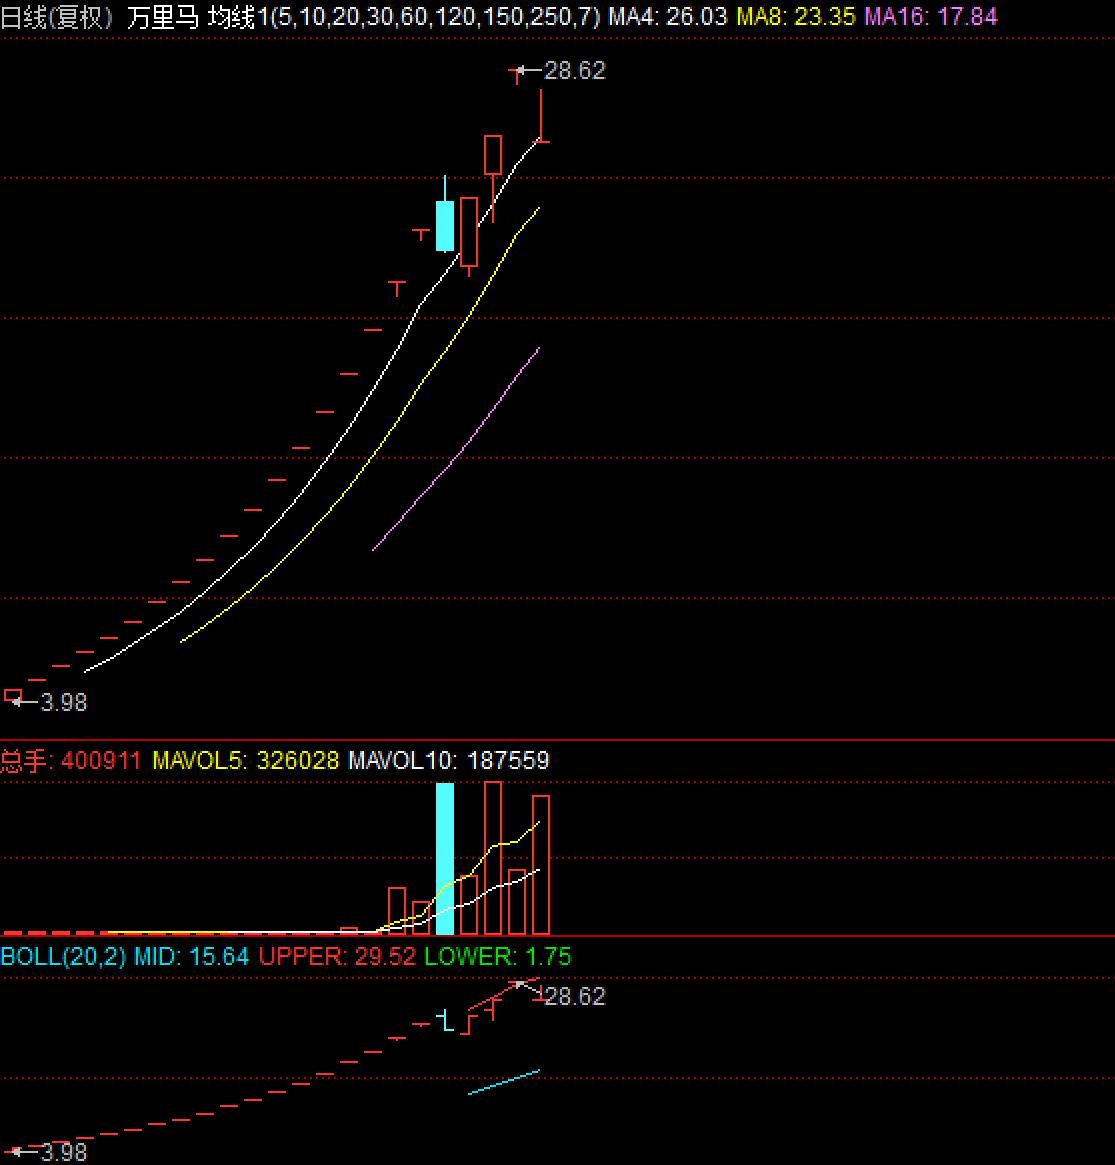Click the 28.62 high price marker in the main chart
The width and height of the screenshot is (1115, 1165).
[x=574, y=71]
